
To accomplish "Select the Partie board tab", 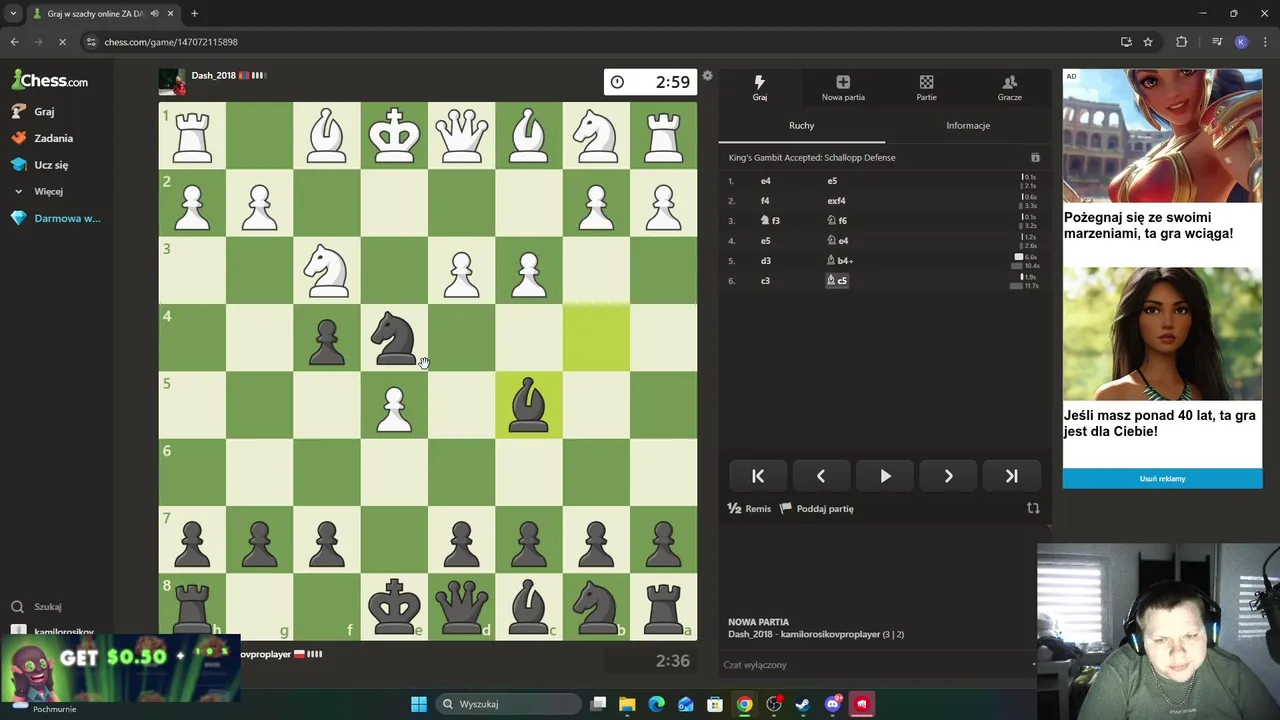I will tap(926, 88).
